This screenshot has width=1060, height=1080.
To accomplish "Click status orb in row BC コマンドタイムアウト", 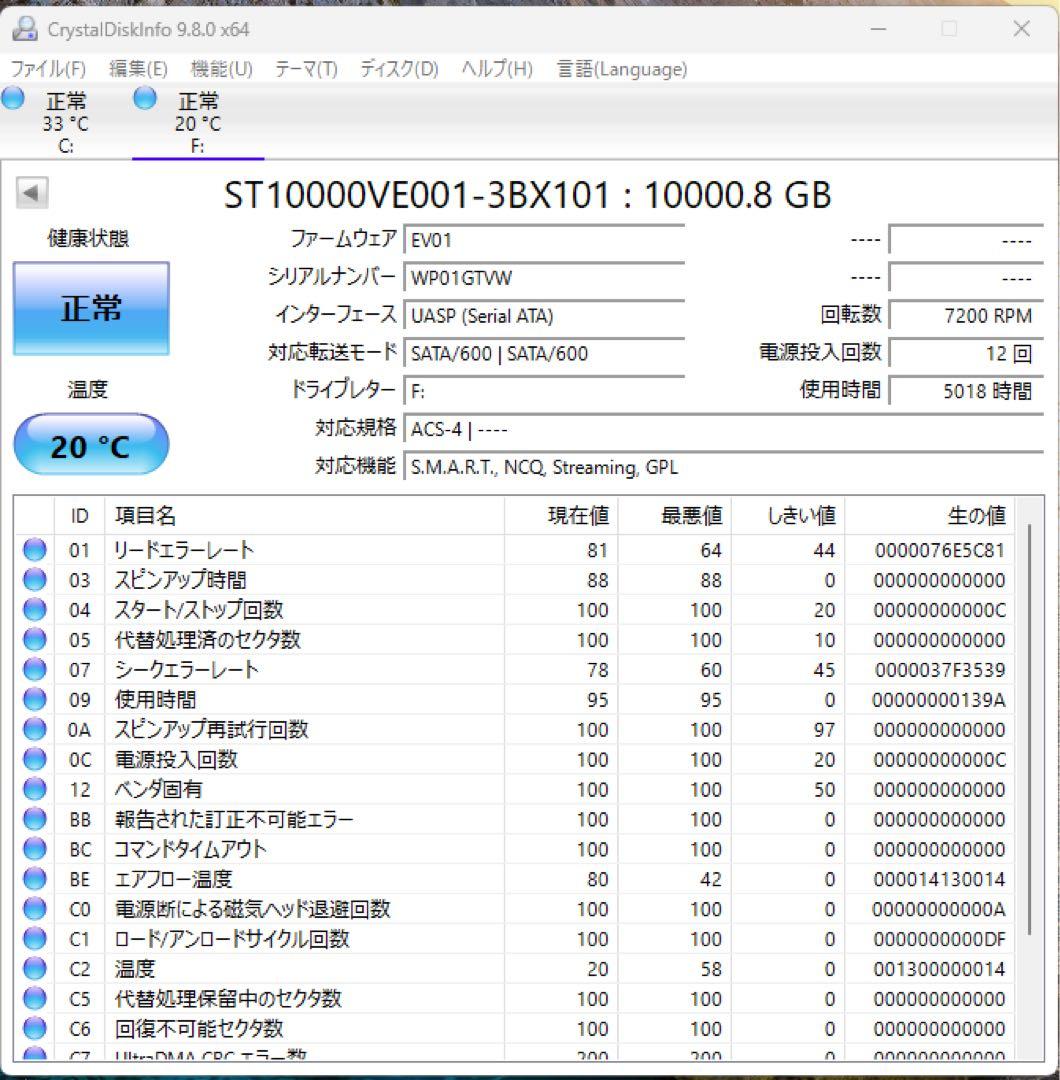I will click(34, 849).
